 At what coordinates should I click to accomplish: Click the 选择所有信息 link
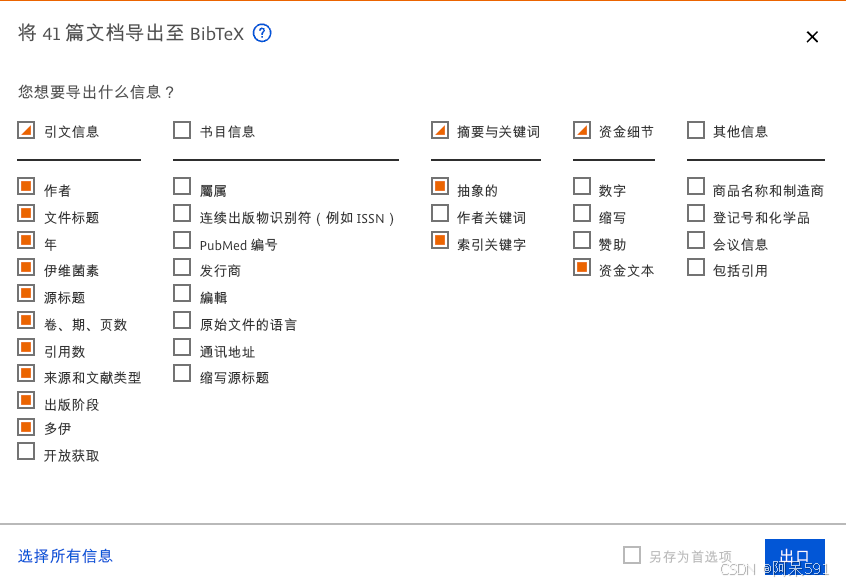[64, 556]
